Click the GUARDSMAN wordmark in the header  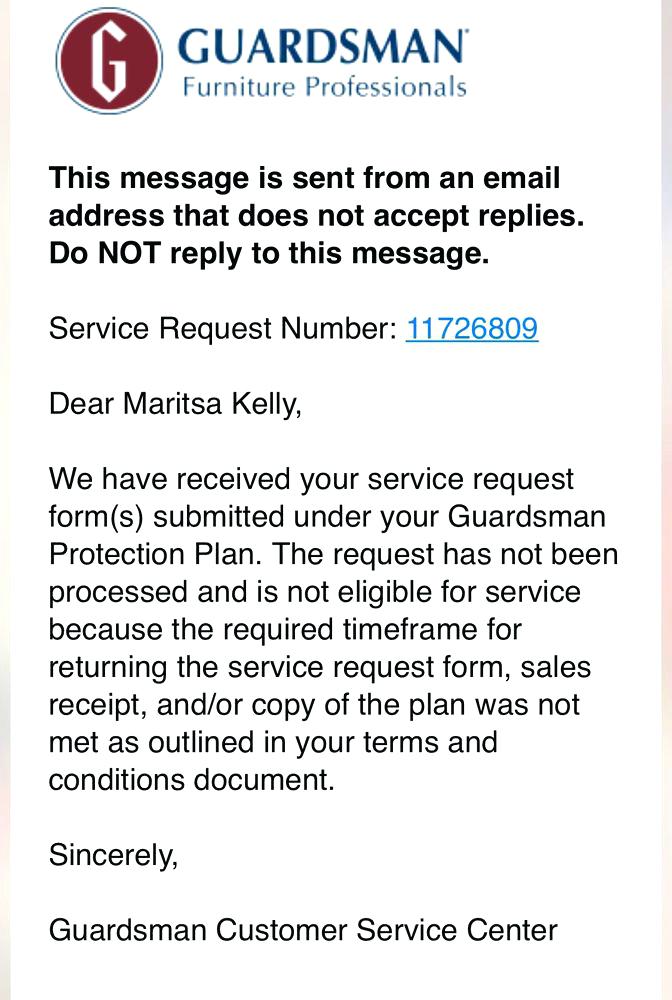(x=323, y=46)
